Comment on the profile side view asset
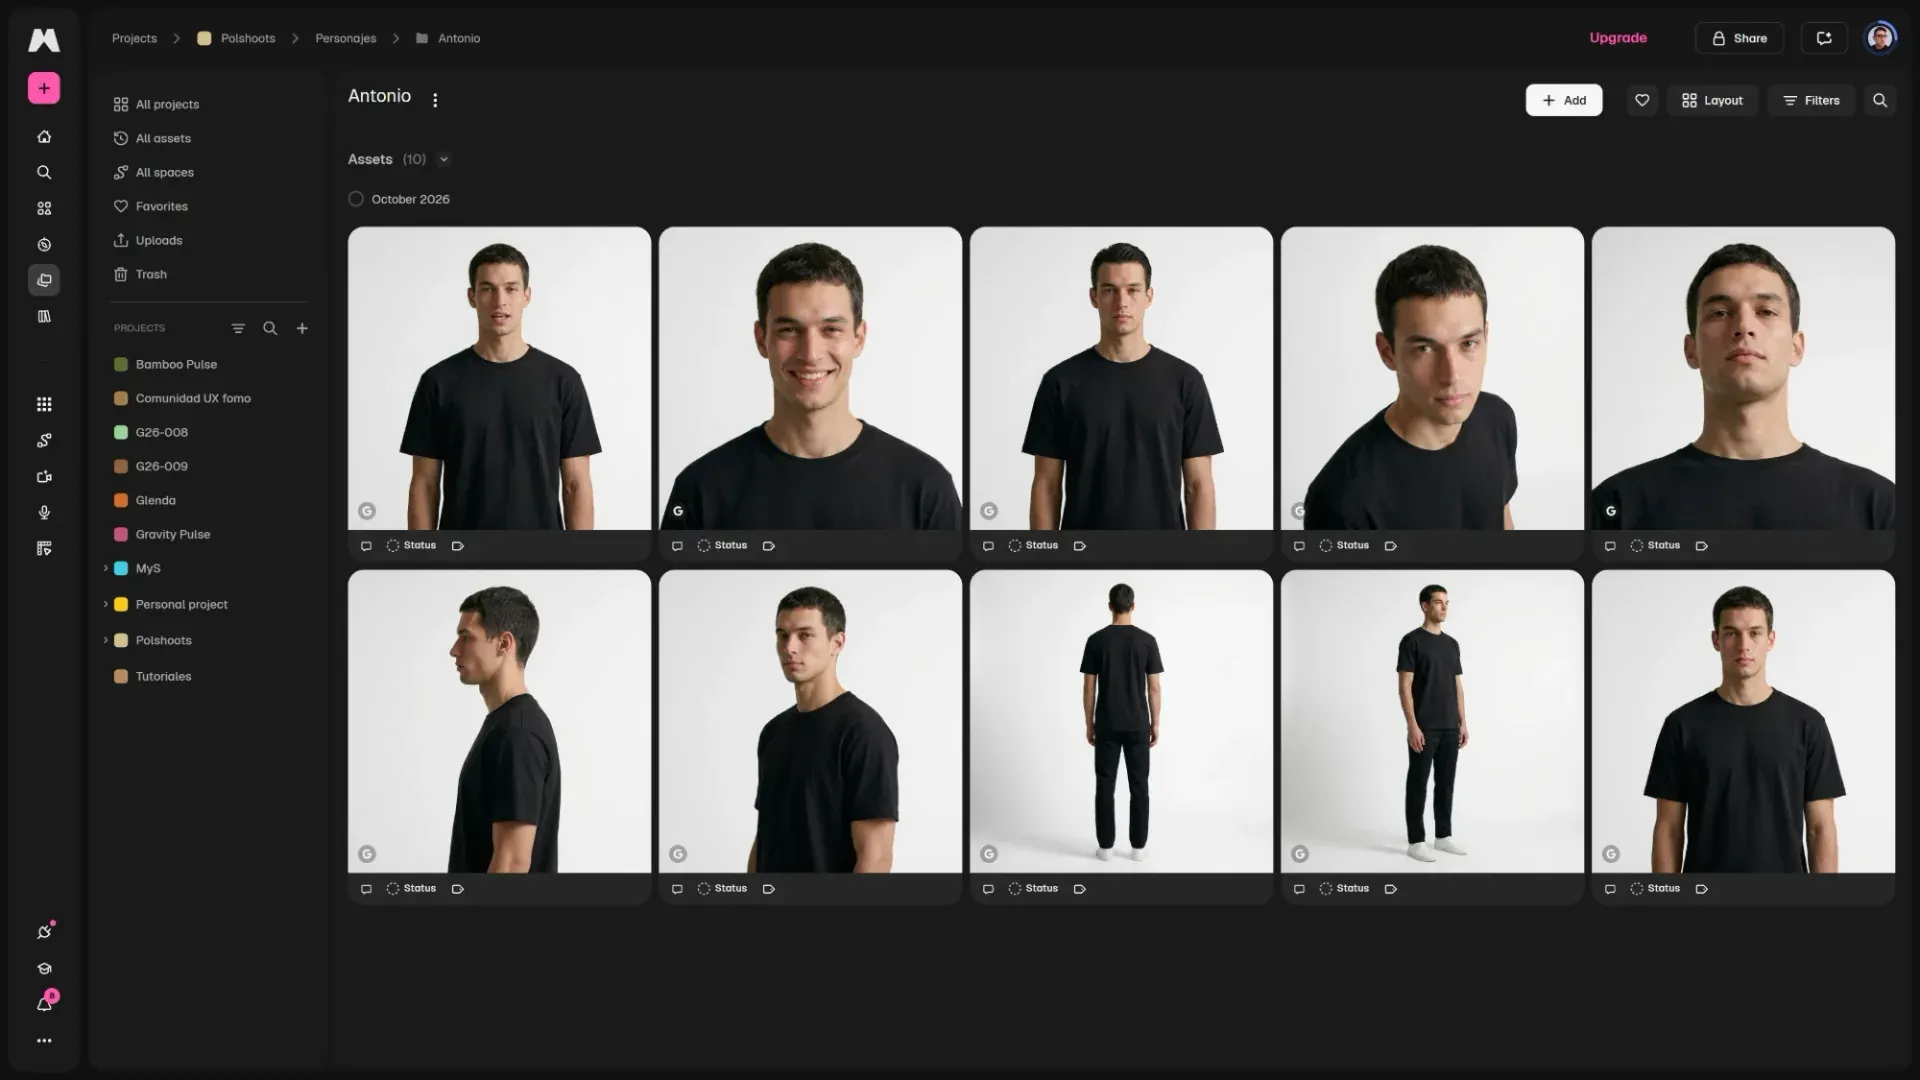This screenshot has width=1920, height=1080. click(366, 889)
